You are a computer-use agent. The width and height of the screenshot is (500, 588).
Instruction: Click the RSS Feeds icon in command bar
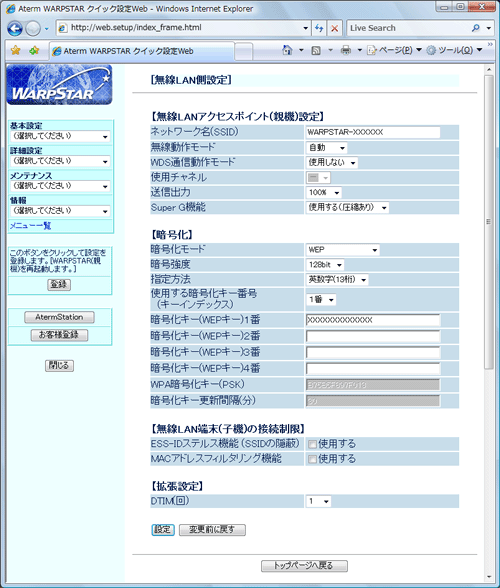316,50
